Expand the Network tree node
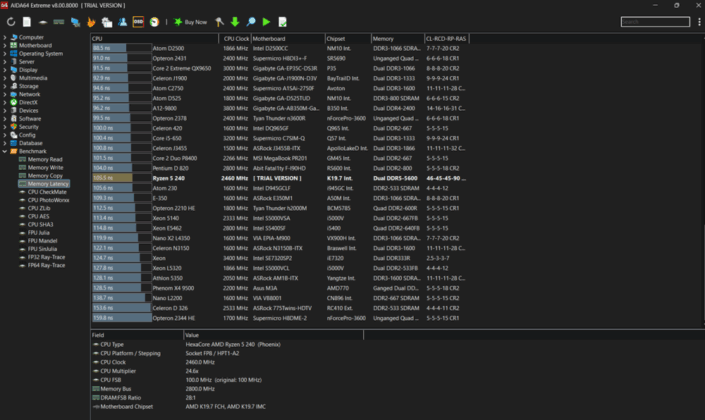The image size is (705, 420). 5,94
